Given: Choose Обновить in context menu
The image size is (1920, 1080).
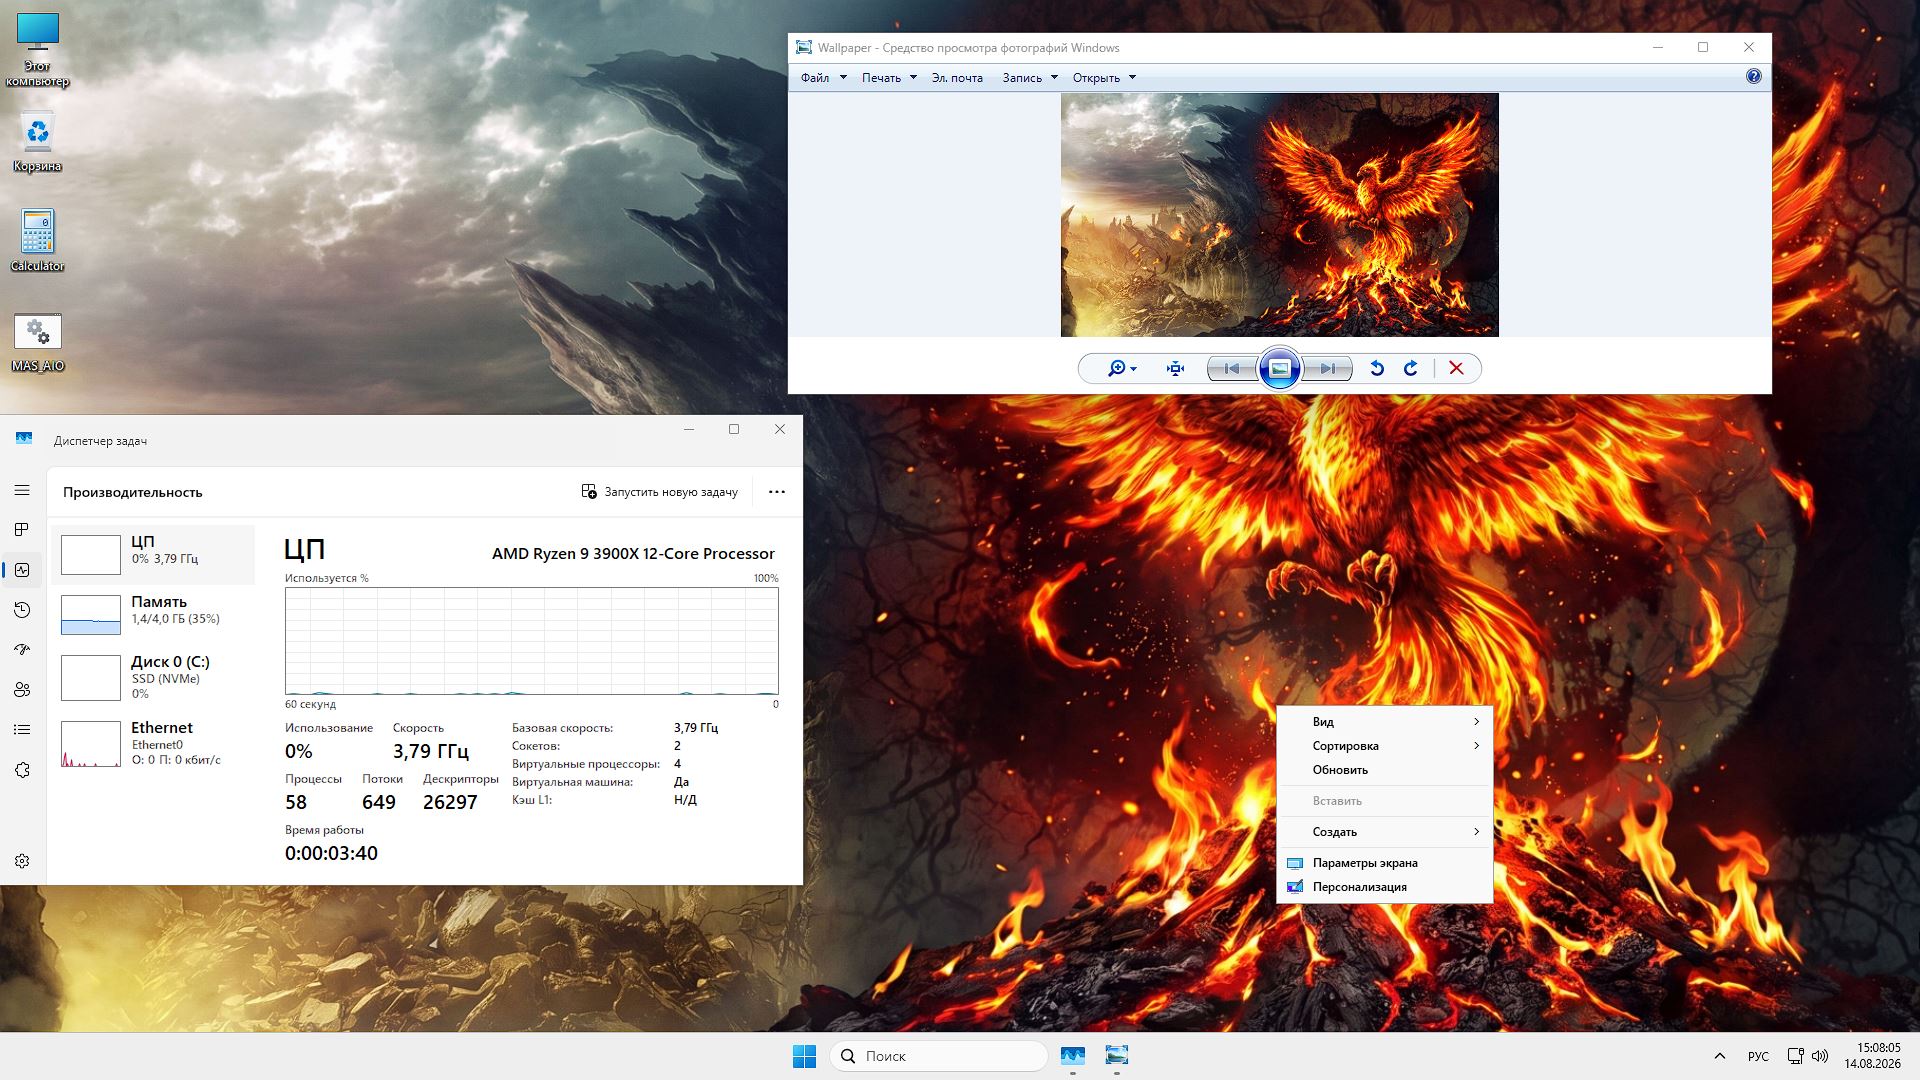Looking at the screenshot, I should 1385,770.
